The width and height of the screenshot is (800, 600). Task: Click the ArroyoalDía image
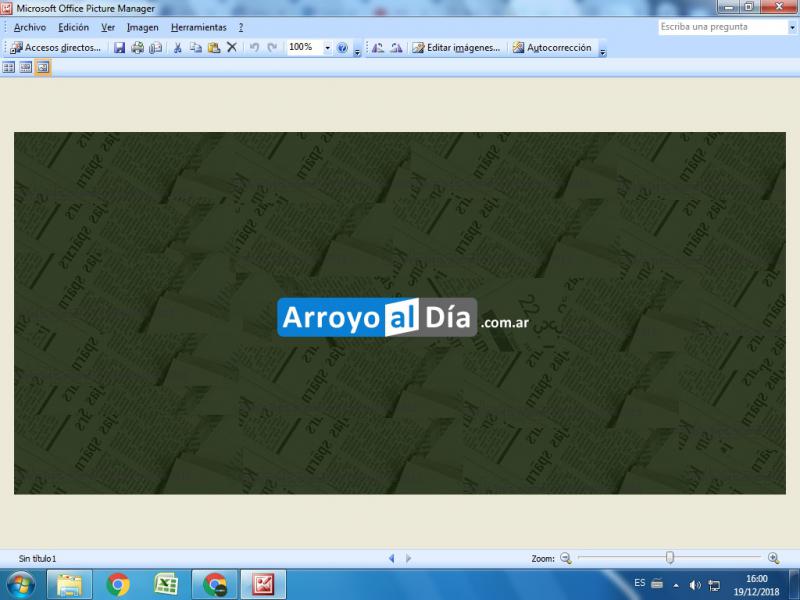(400, 313)
